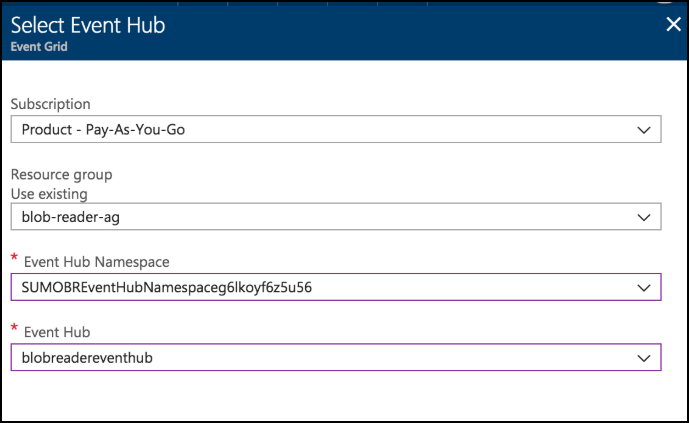689x423 pixels.
Task: Click the Resource group dropdown arrow
Action: click(x=642, y=216)
